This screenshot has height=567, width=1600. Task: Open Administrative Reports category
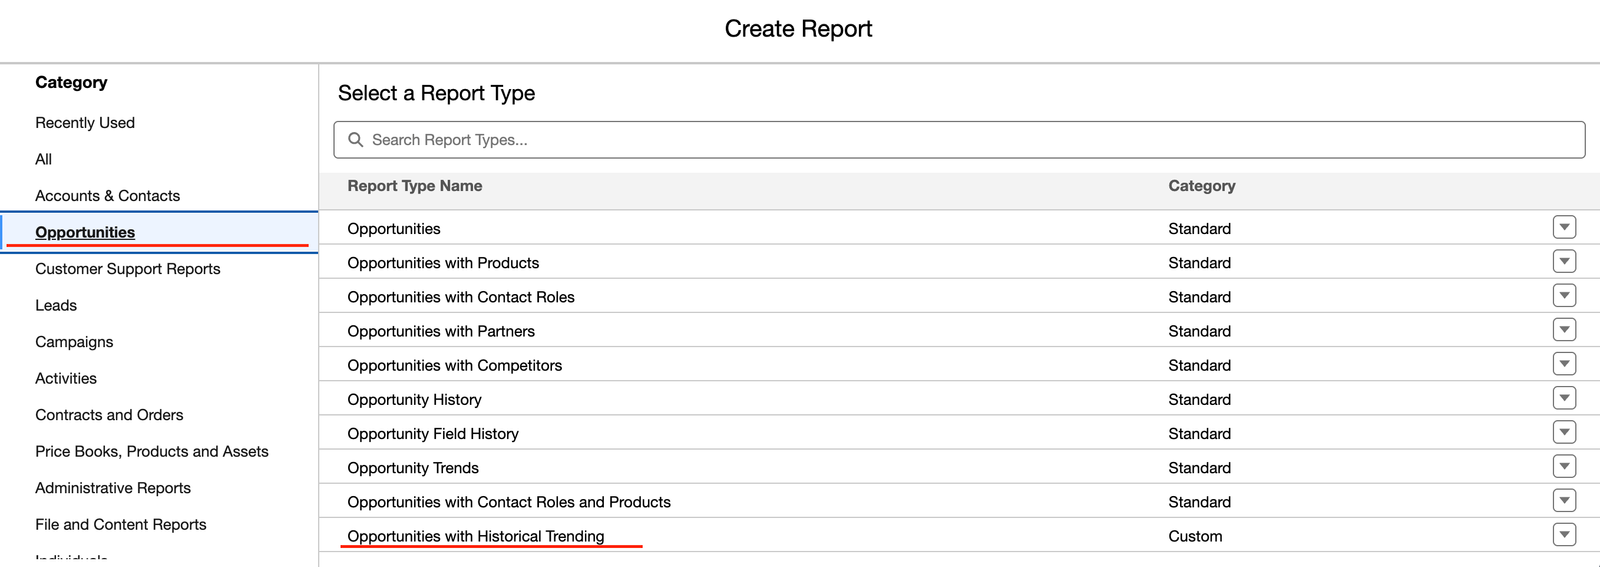[x=113, y=488]
